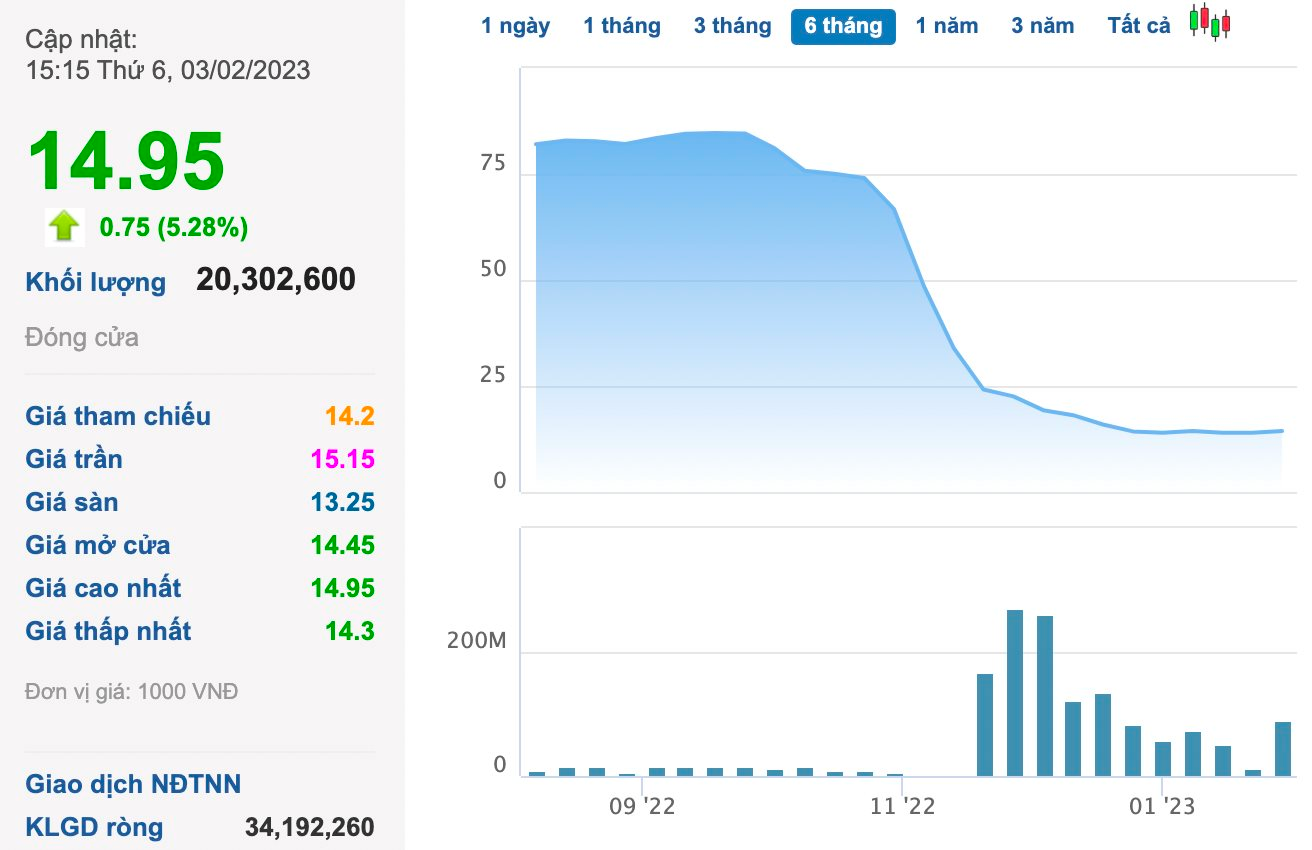The height and width of the screenshot is (850, 1312).
Task: Select the 01 '23 axis marker
Action: point(1161,806)
